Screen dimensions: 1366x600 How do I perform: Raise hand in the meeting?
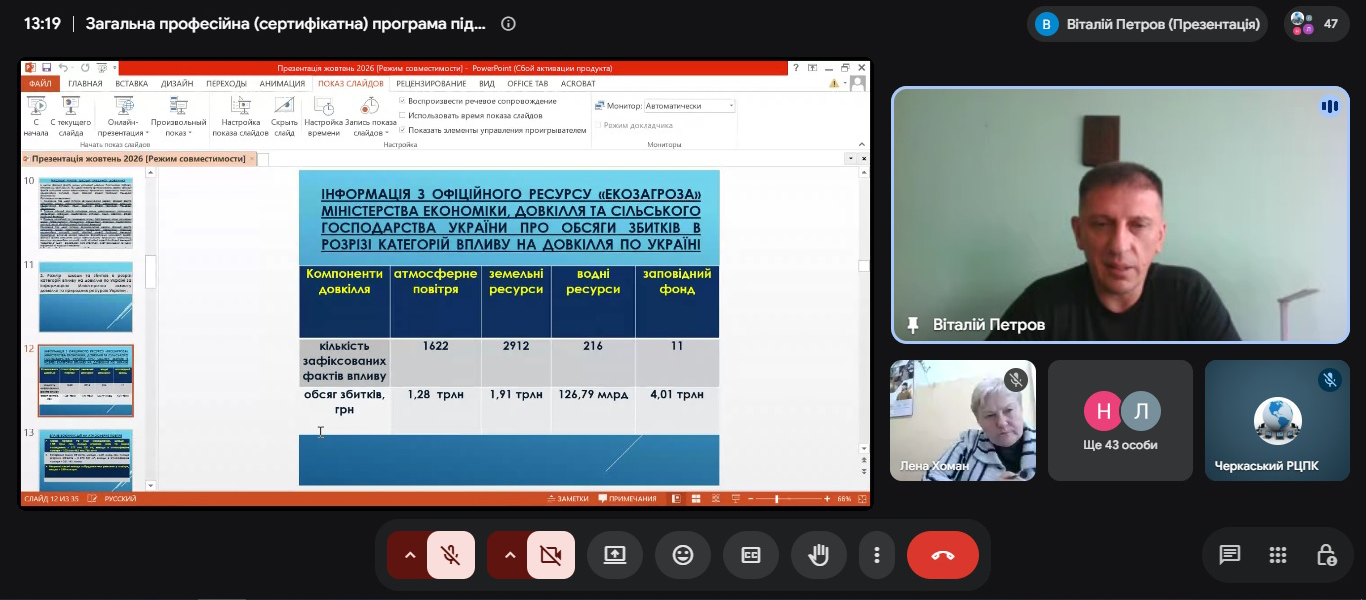[819, 555]
